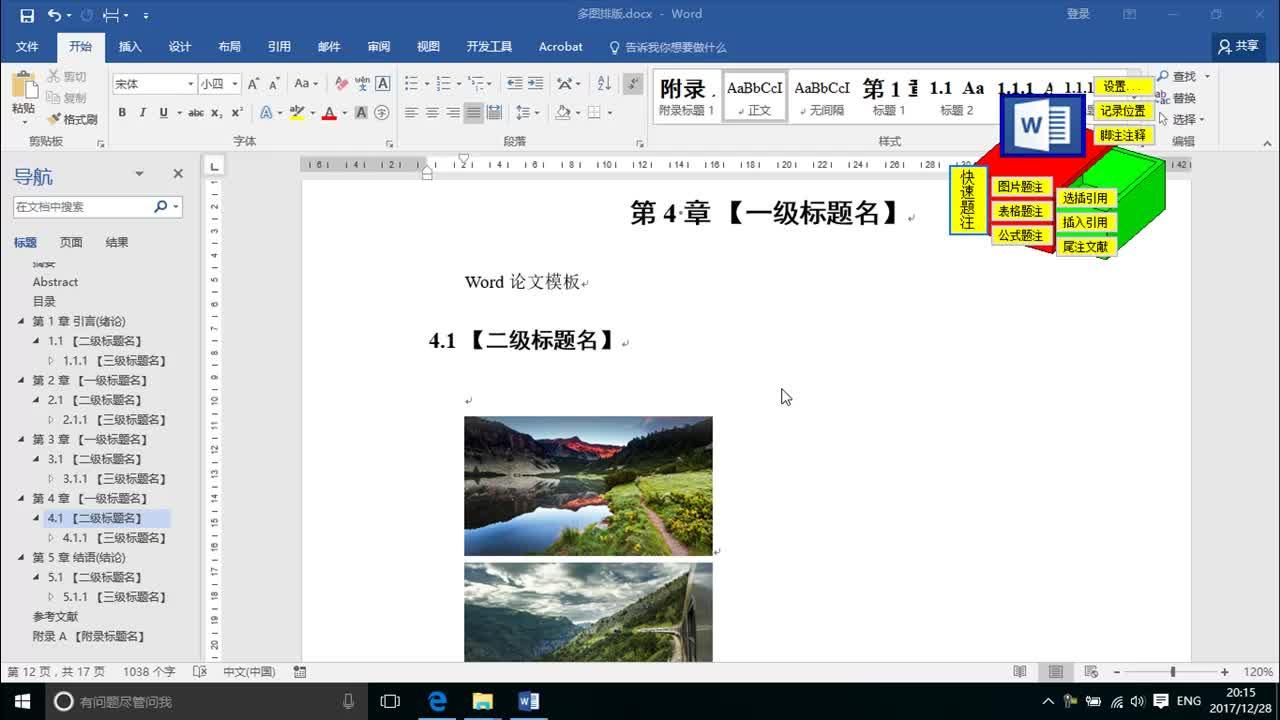Toggle Italic formatting
This screenshot has height=720, width=1280.
[142, 113]
